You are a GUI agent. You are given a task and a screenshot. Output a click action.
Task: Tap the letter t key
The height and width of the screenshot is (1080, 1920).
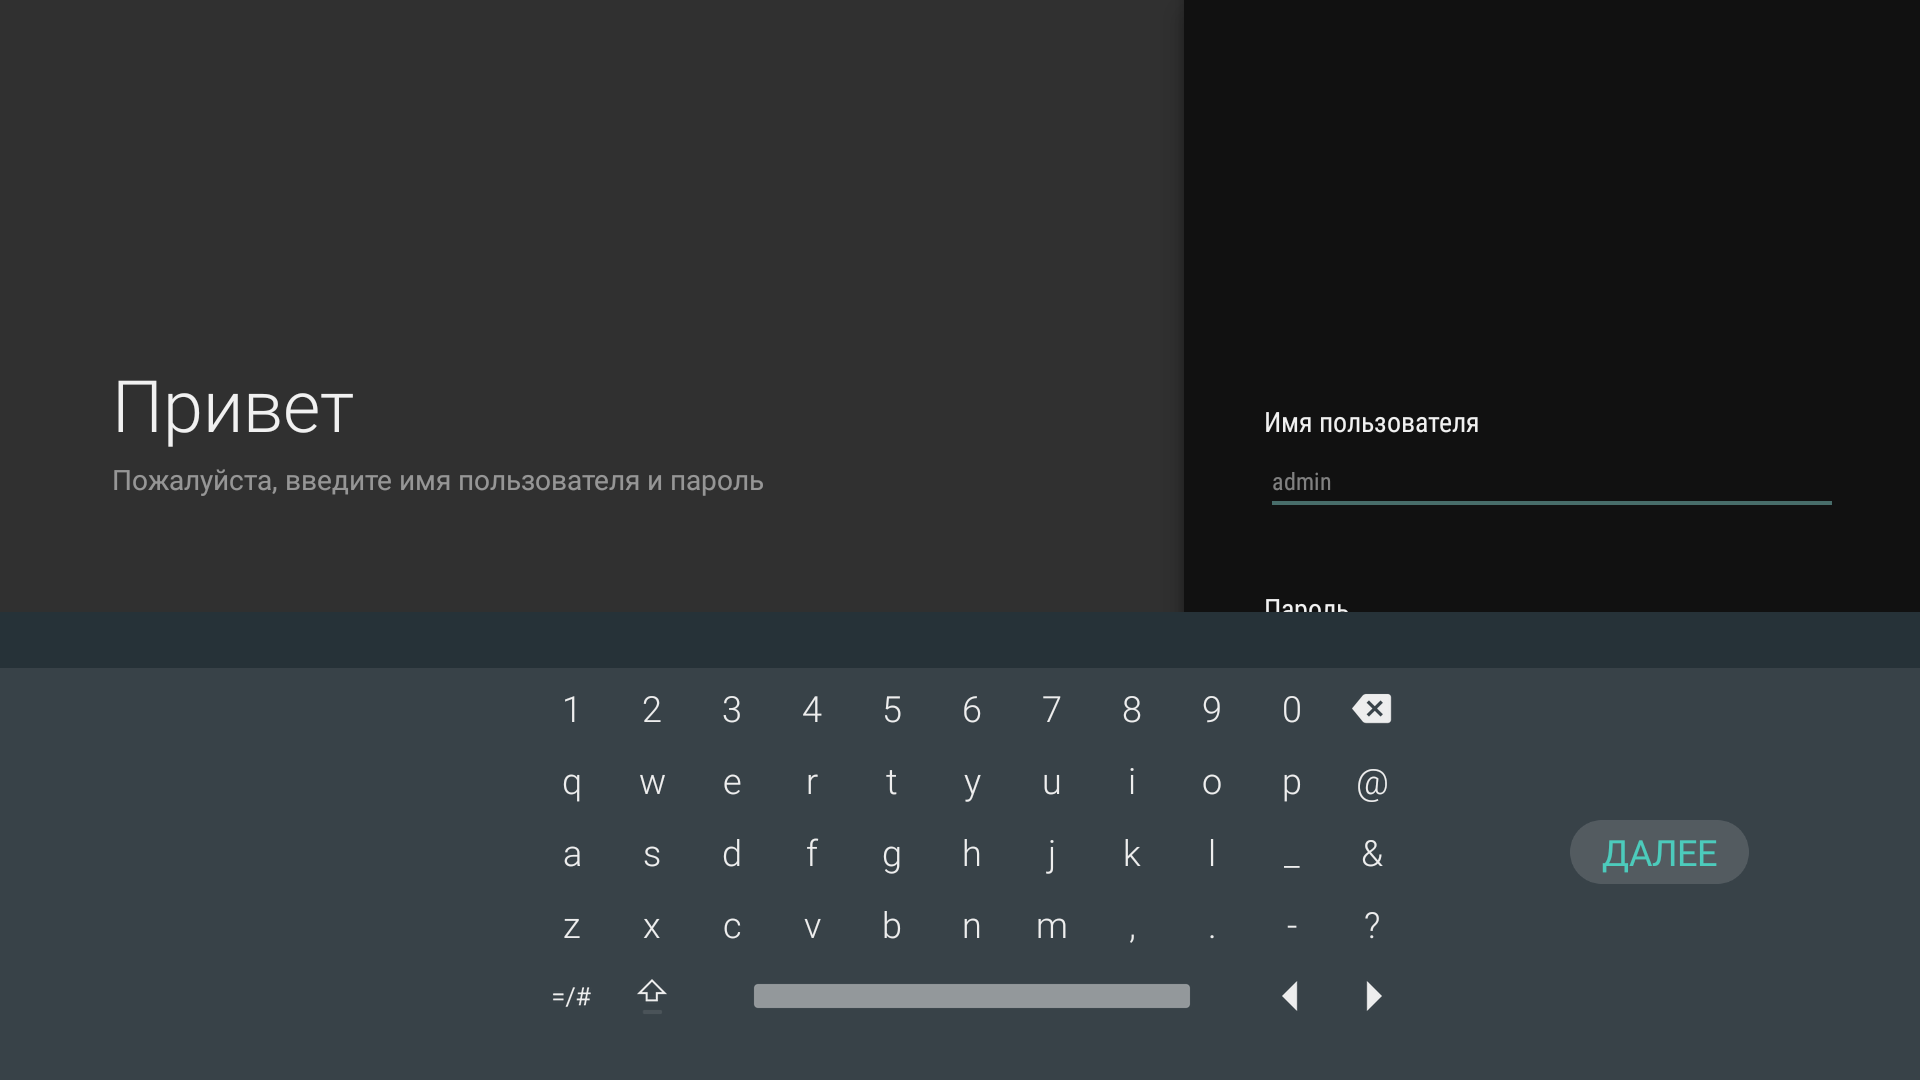[891, 782]
